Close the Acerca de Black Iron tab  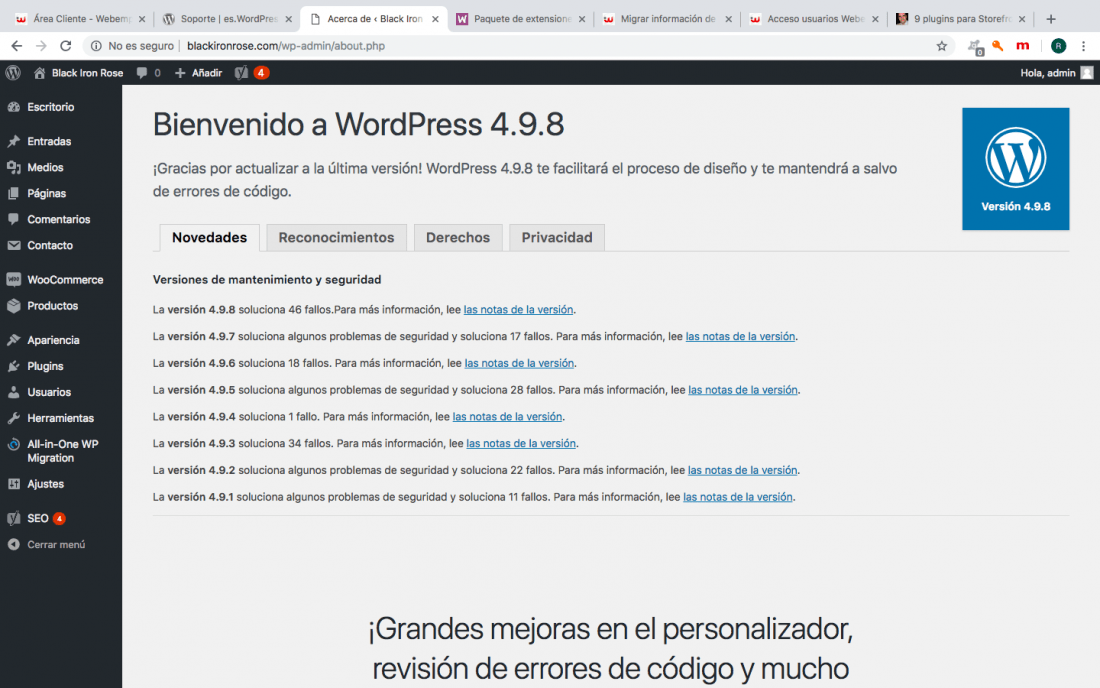pos(435,20)
